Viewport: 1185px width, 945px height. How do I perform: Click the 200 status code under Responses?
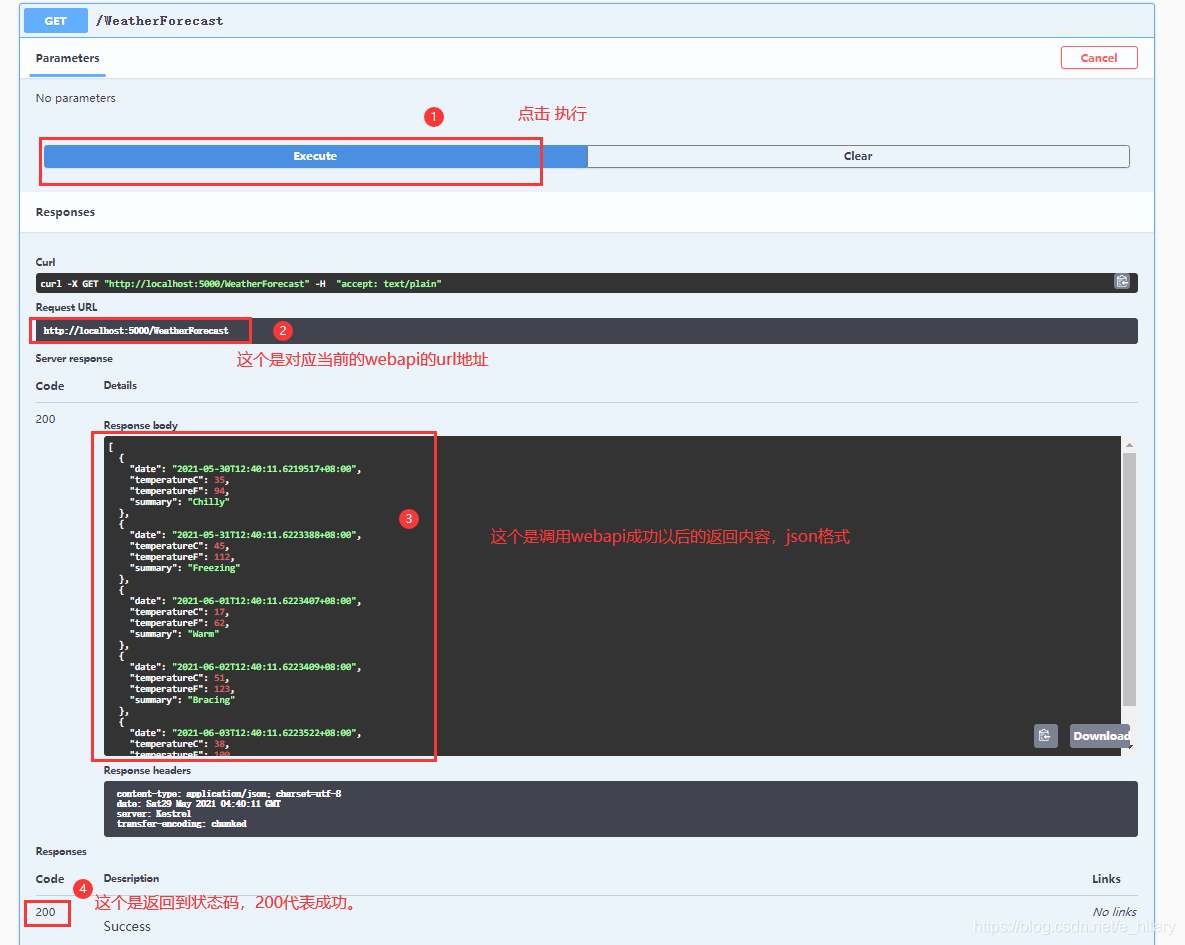46,912
